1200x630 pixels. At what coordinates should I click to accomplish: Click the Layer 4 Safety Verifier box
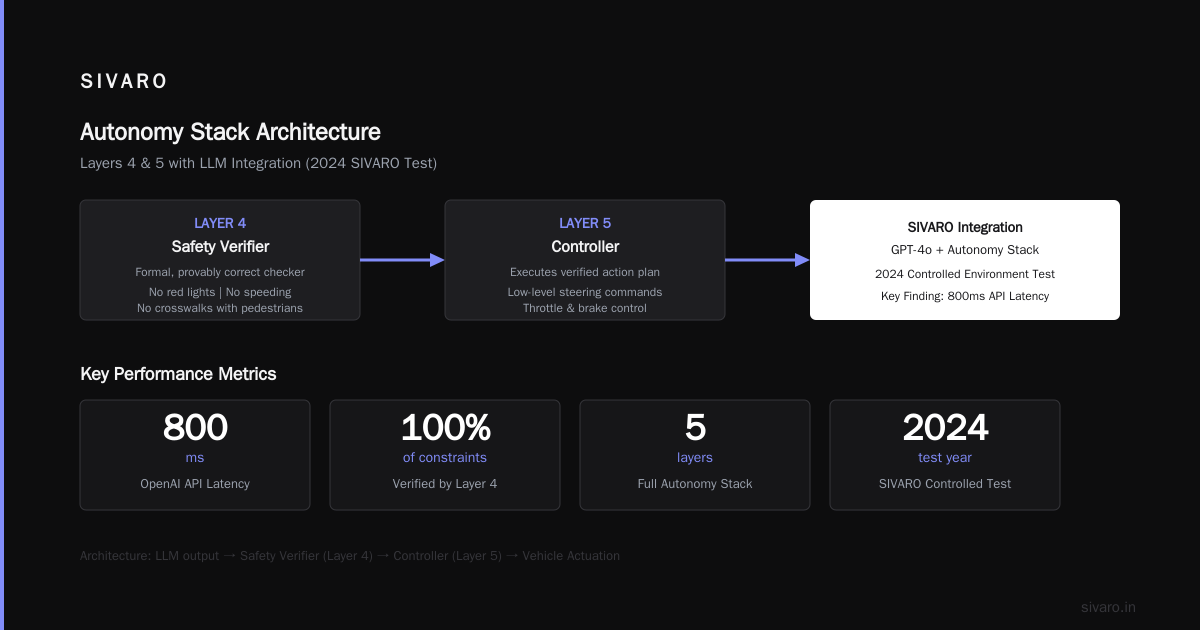(x=220, y=260)
